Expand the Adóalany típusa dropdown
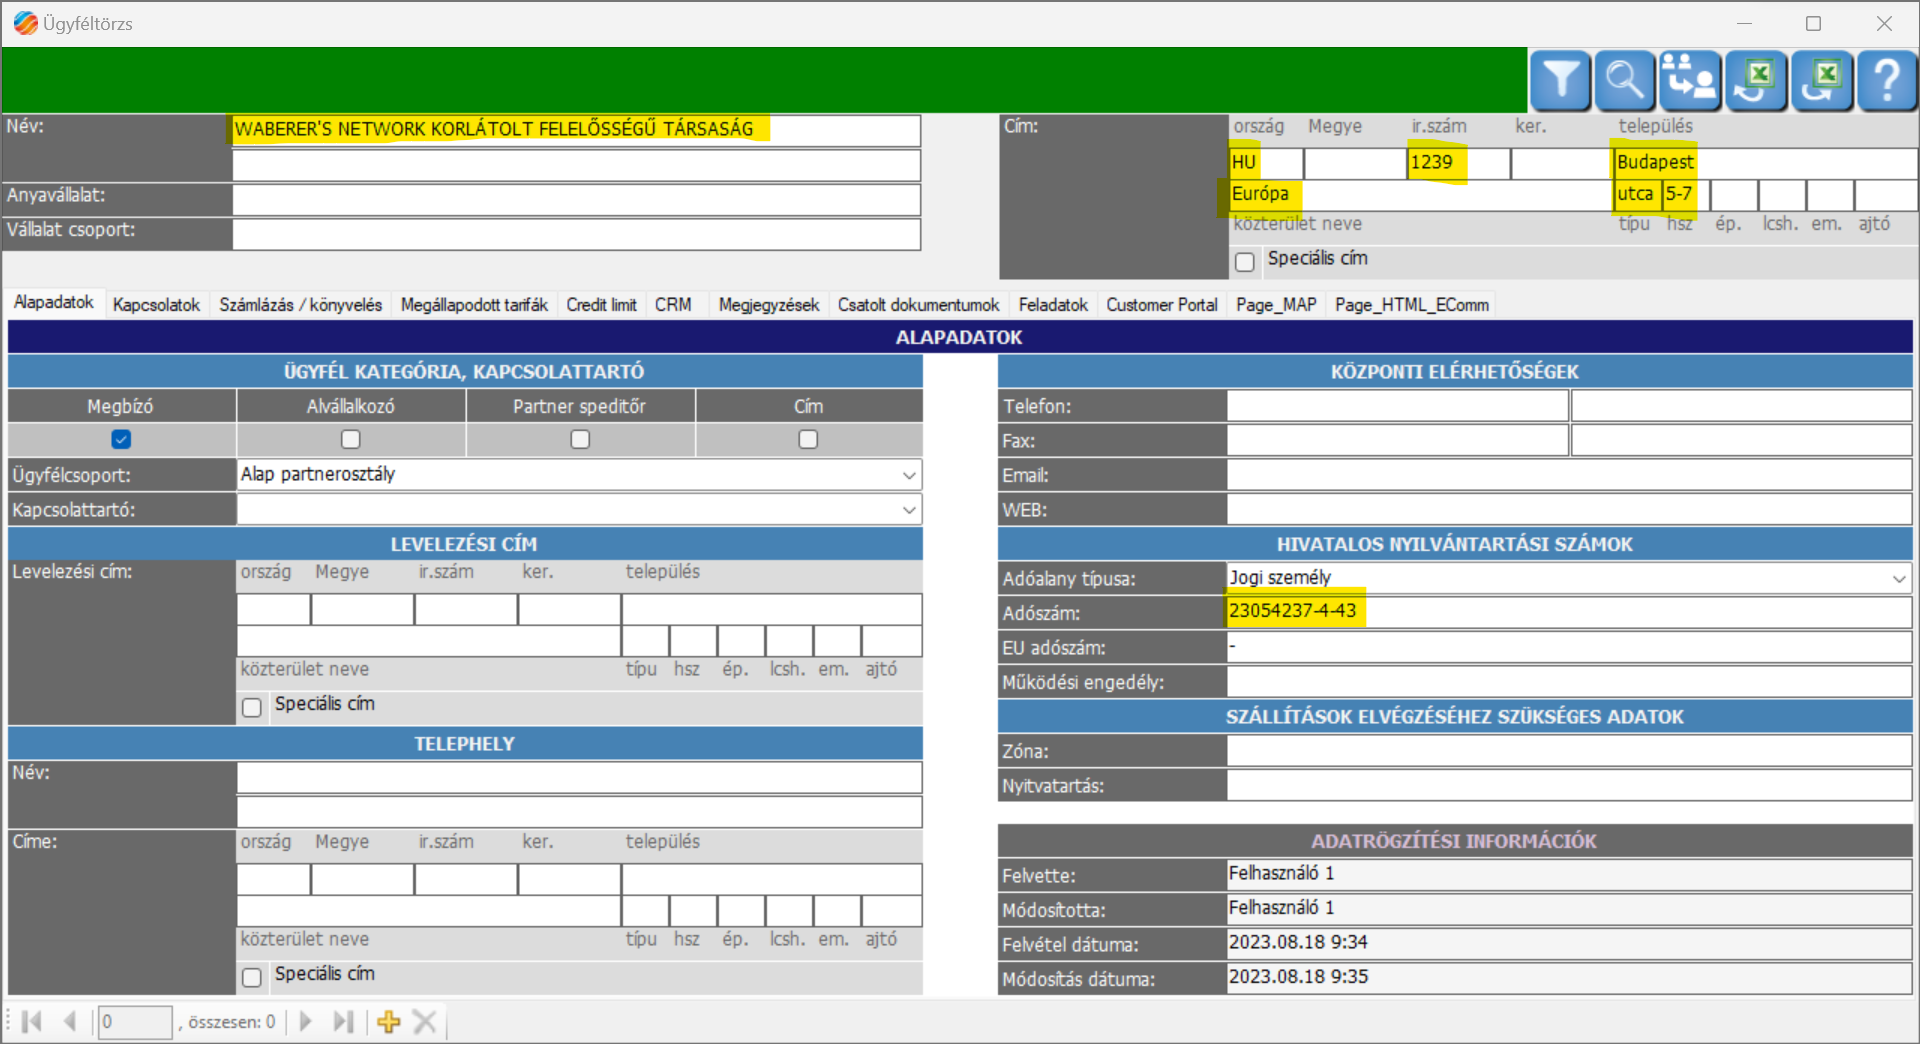The image size is (1920, 1044). pyautogui.click(x=1899, y=578)
